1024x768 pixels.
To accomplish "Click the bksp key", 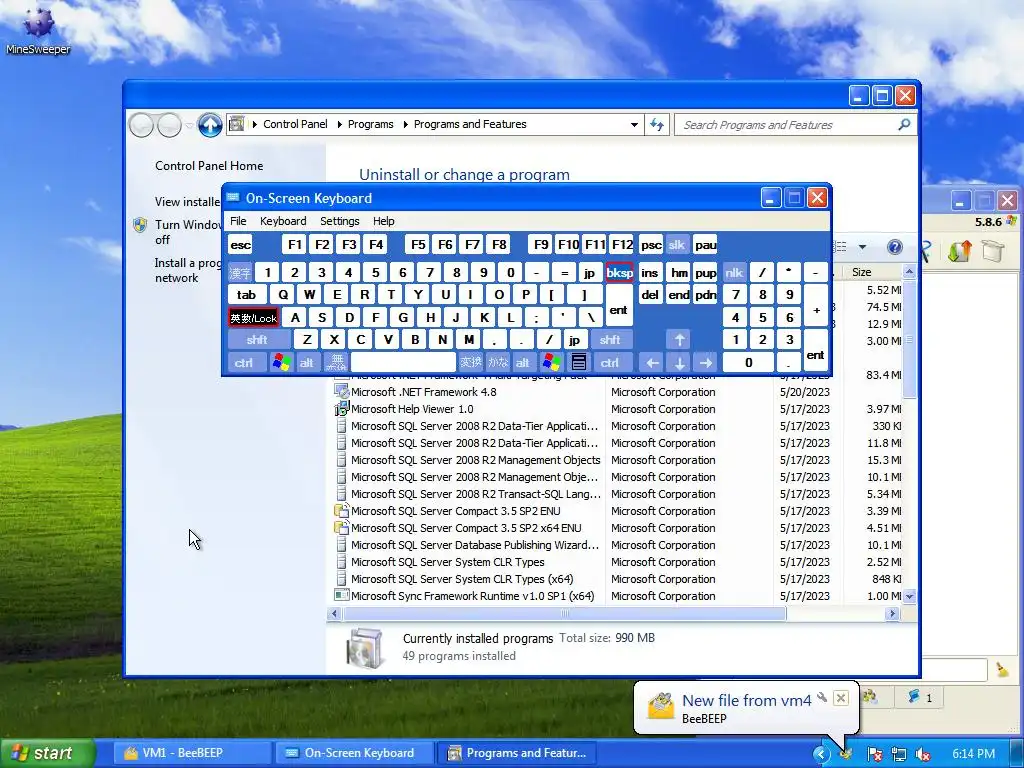I will [x=619, y=272].
